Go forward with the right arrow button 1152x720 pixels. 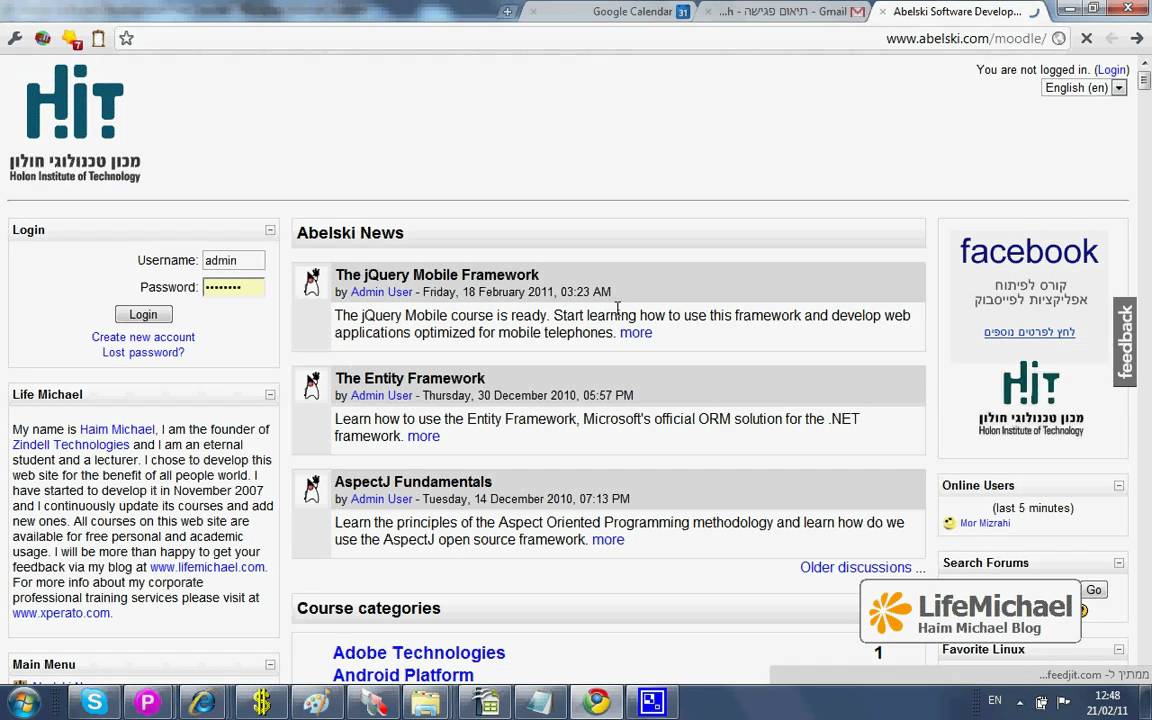[x=1137, y=38]
